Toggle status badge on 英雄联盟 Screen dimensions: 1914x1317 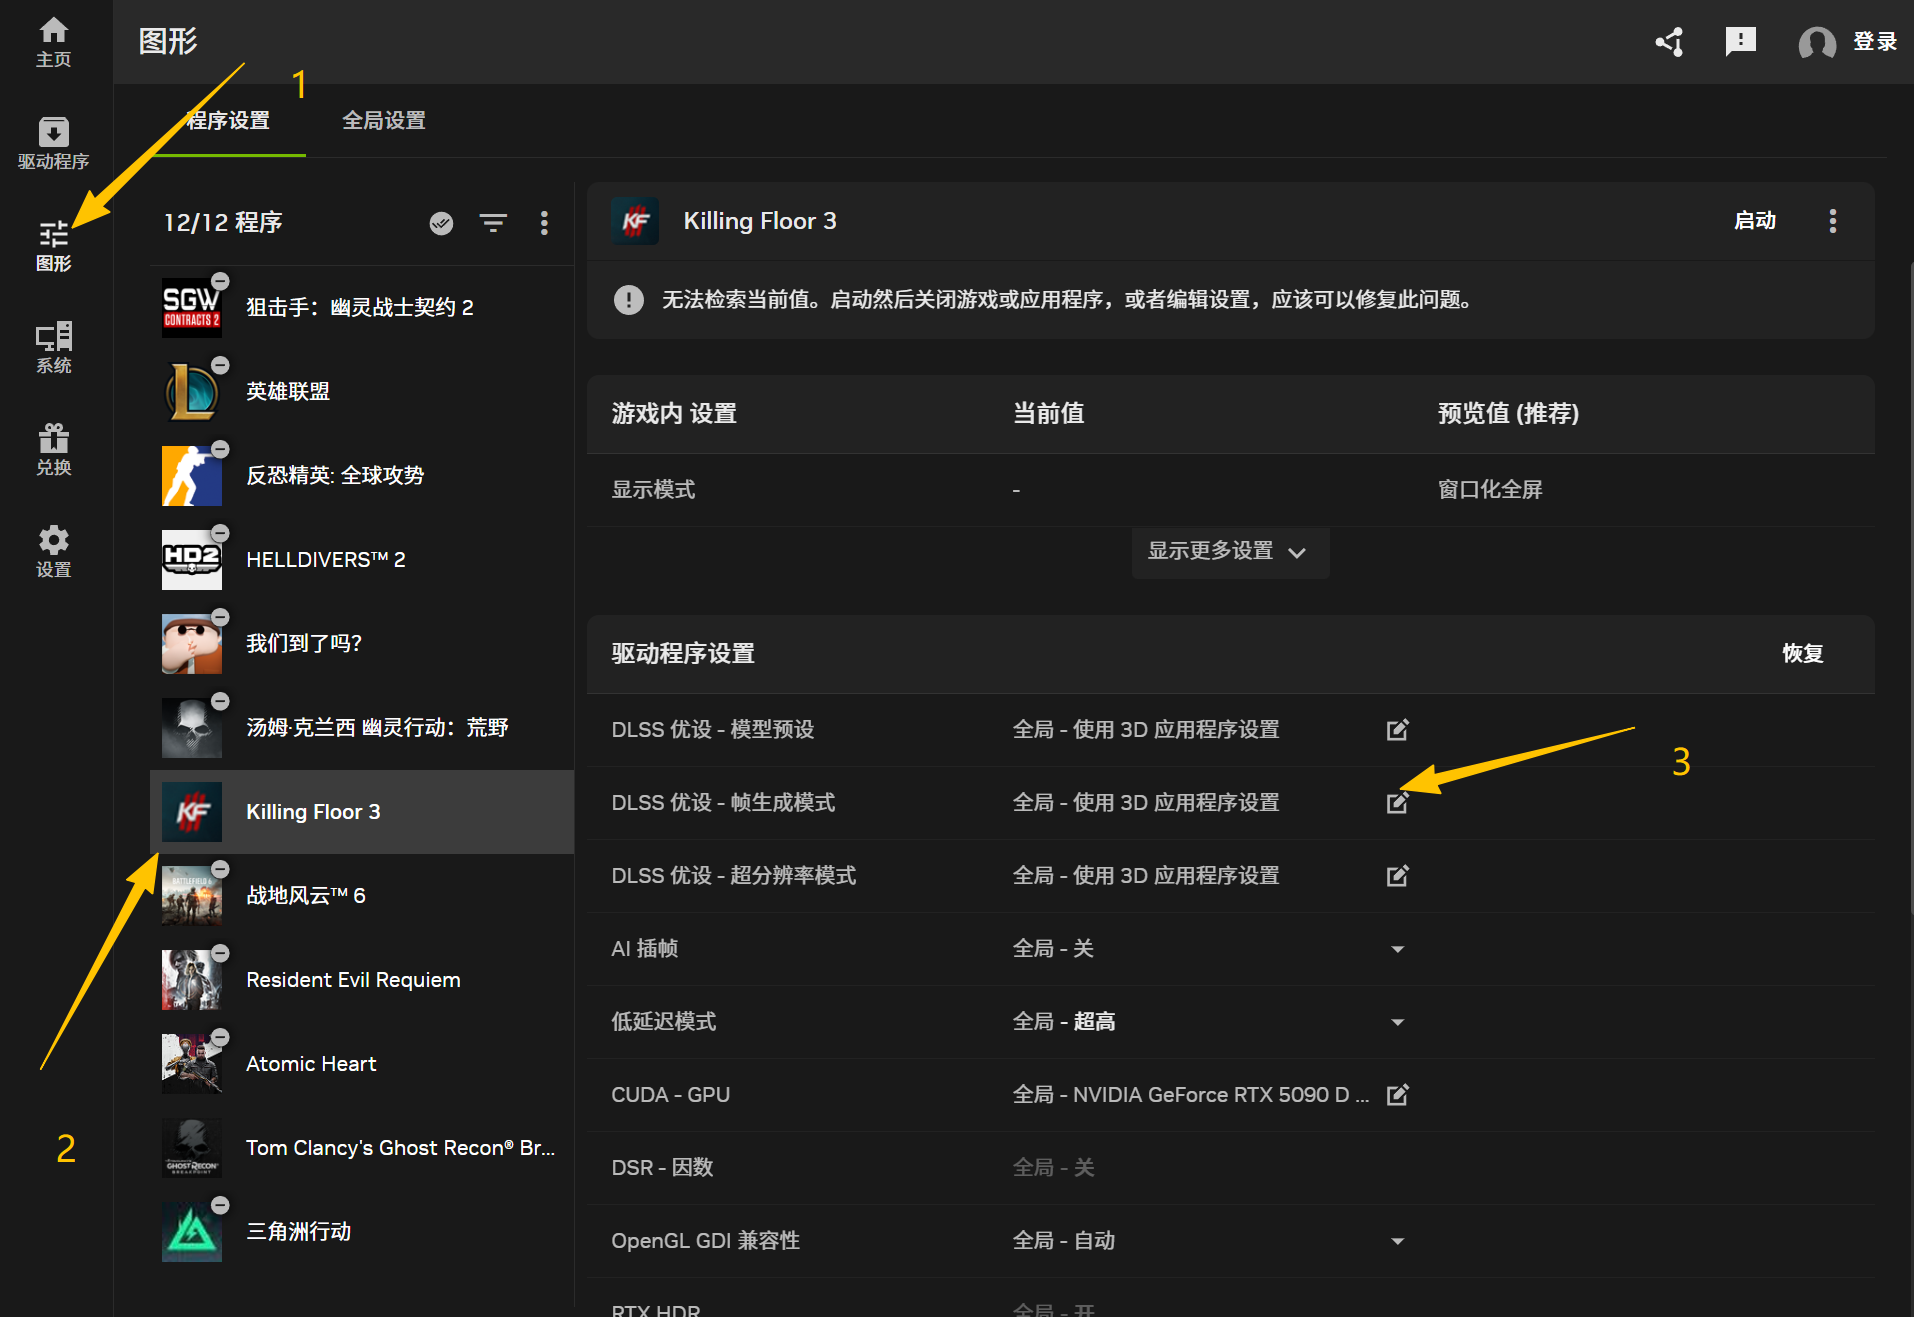pos(221,365)
